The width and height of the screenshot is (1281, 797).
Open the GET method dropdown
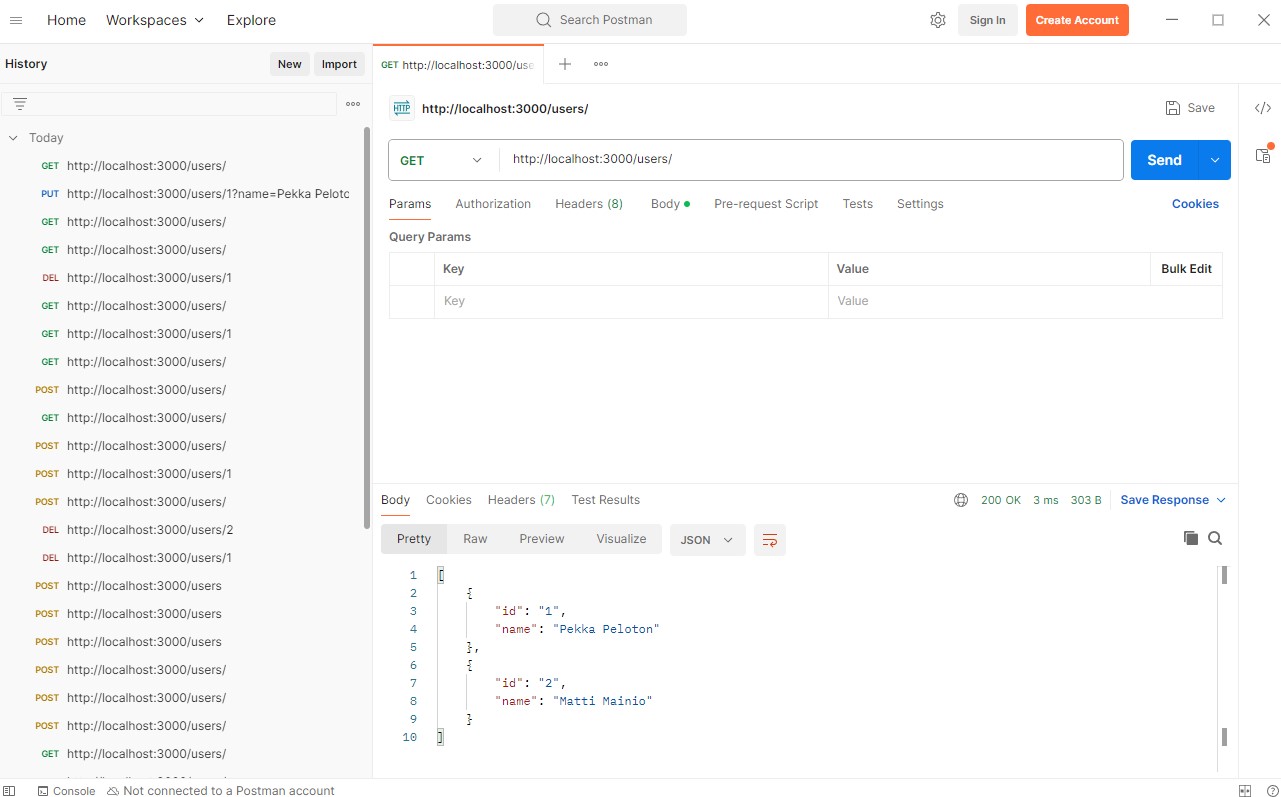(441, 160)
